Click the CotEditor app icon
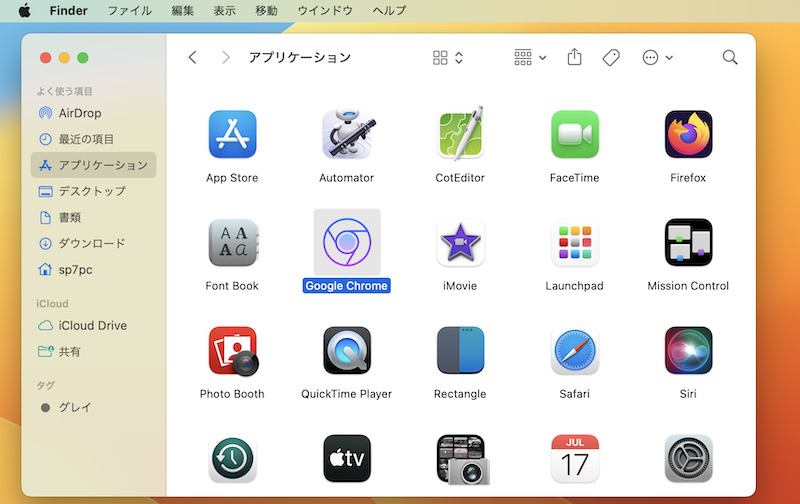The image size is (800, 504). pyautogui.click(x=460, y=135)
